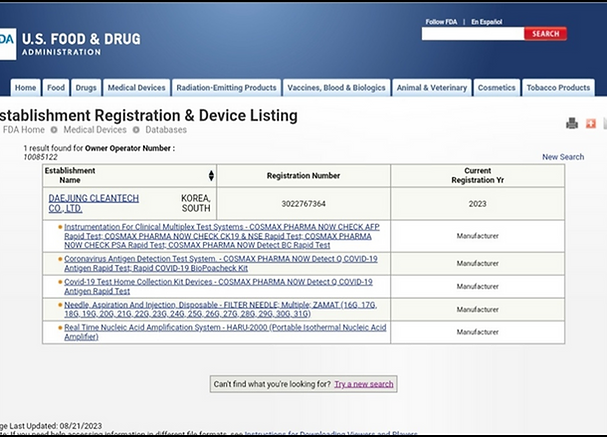Click Instructions for Downloading Viewers link
This screenshot has width=607, height=437.
pos(331,434)
